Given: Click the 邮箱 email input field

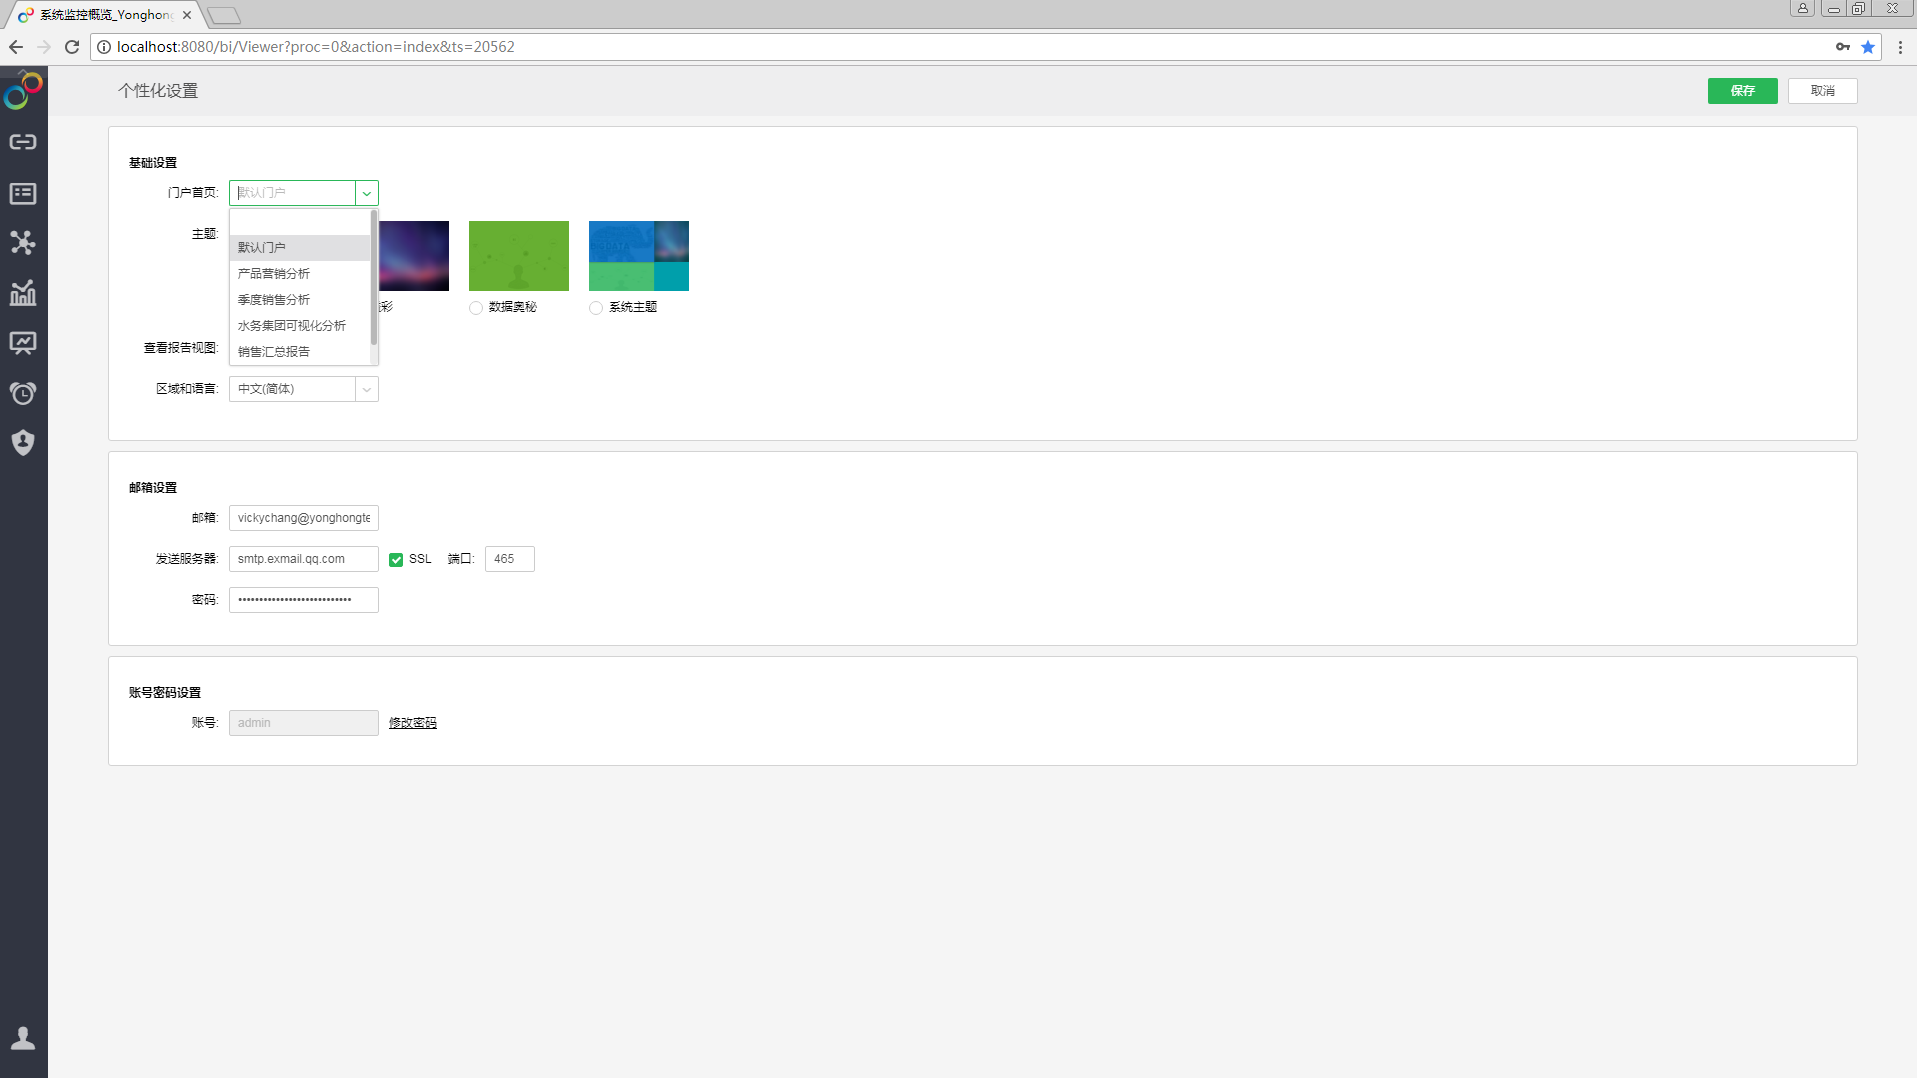Looking at the screenshot, I should [304, 518].
